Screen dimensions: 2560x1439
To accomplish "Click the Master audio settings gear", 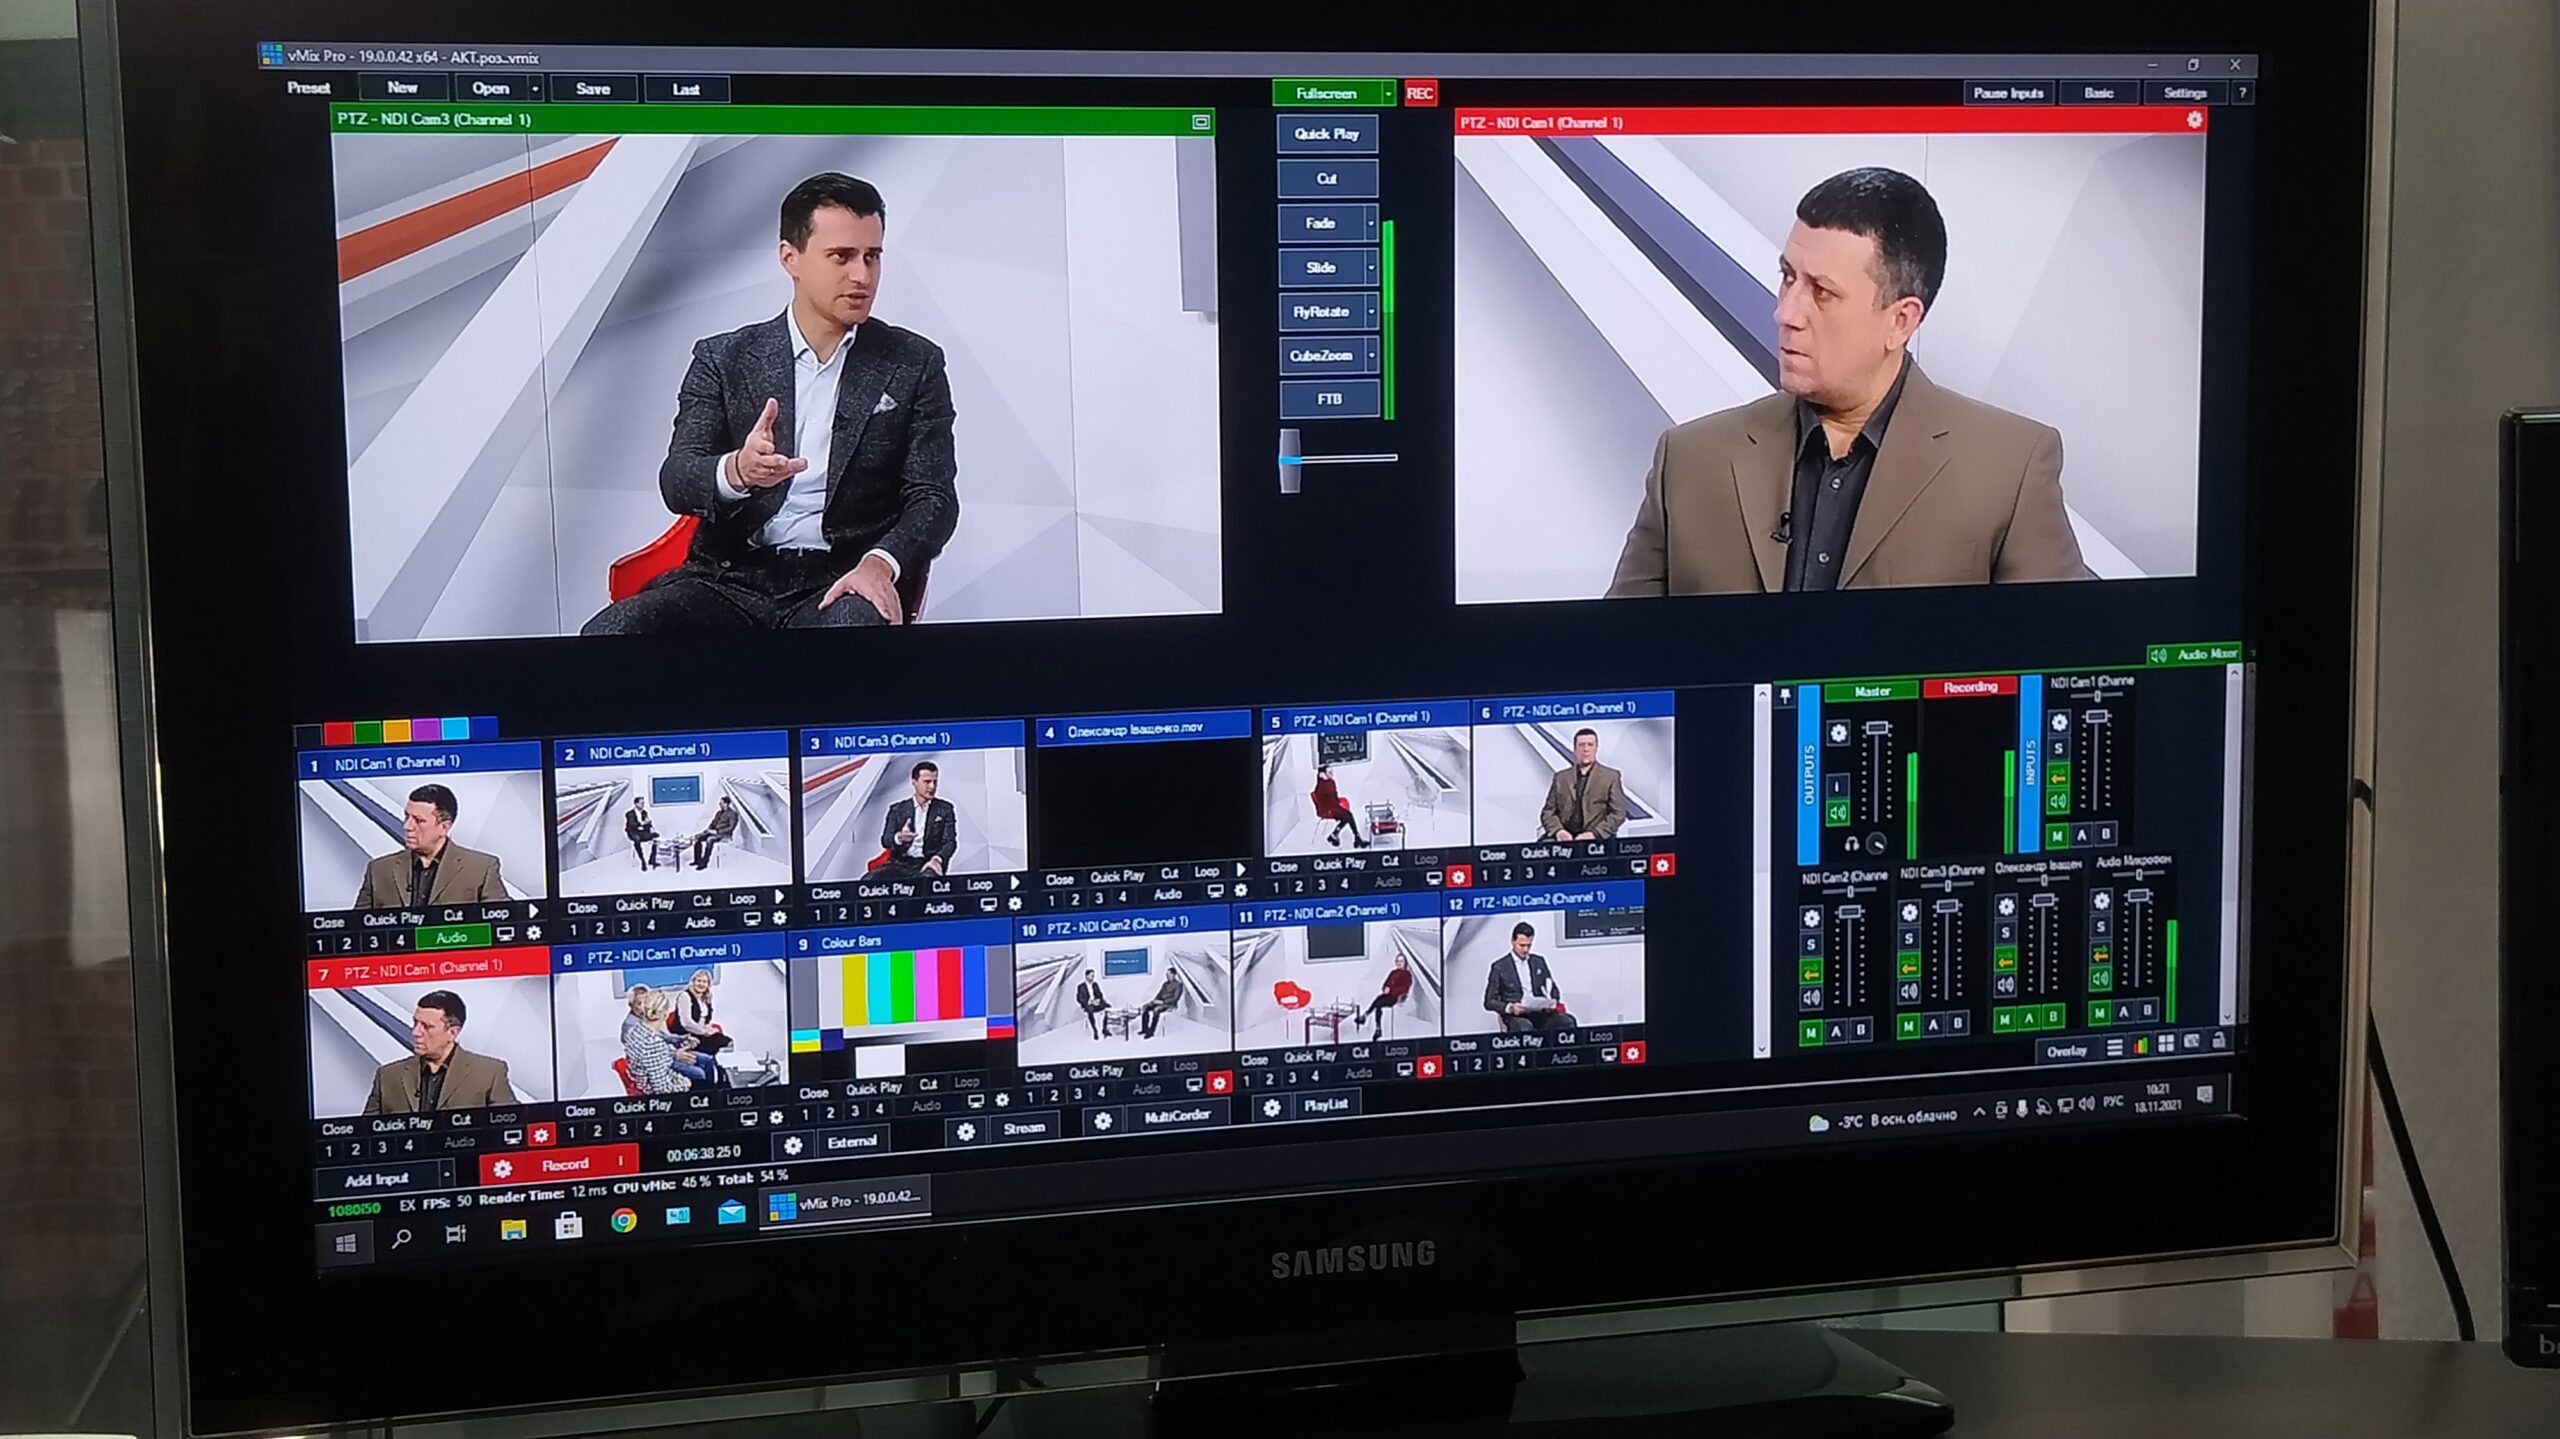I will pos(1838,733).
